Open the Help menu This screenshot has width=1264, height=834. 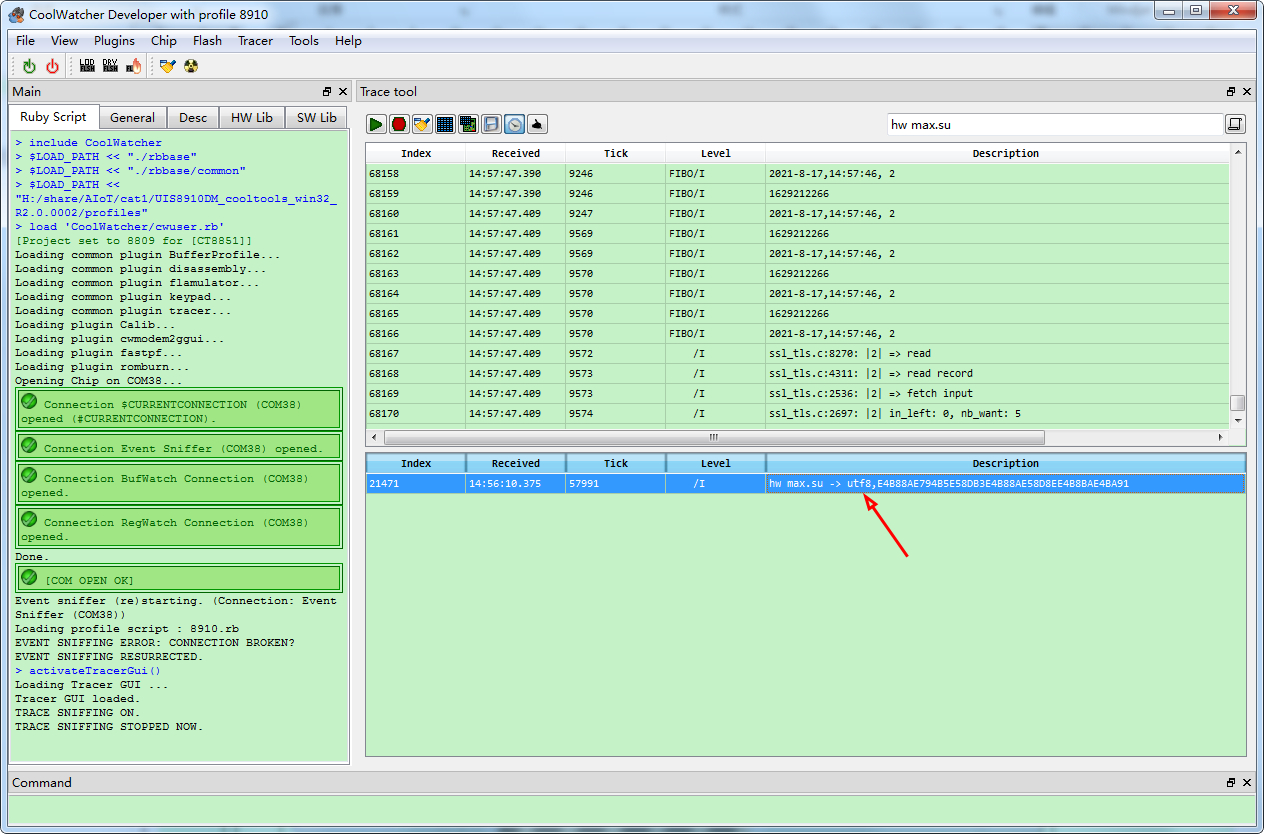click(x=348, y=41)
